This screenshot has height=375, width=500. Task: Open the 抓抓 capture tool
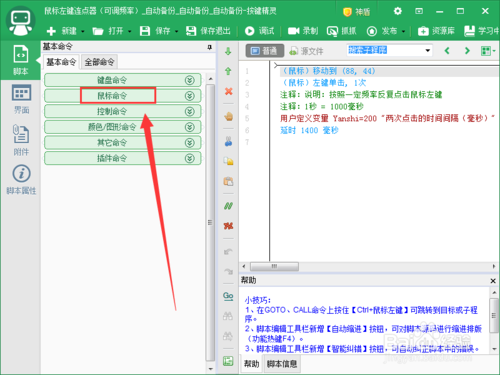342,31
